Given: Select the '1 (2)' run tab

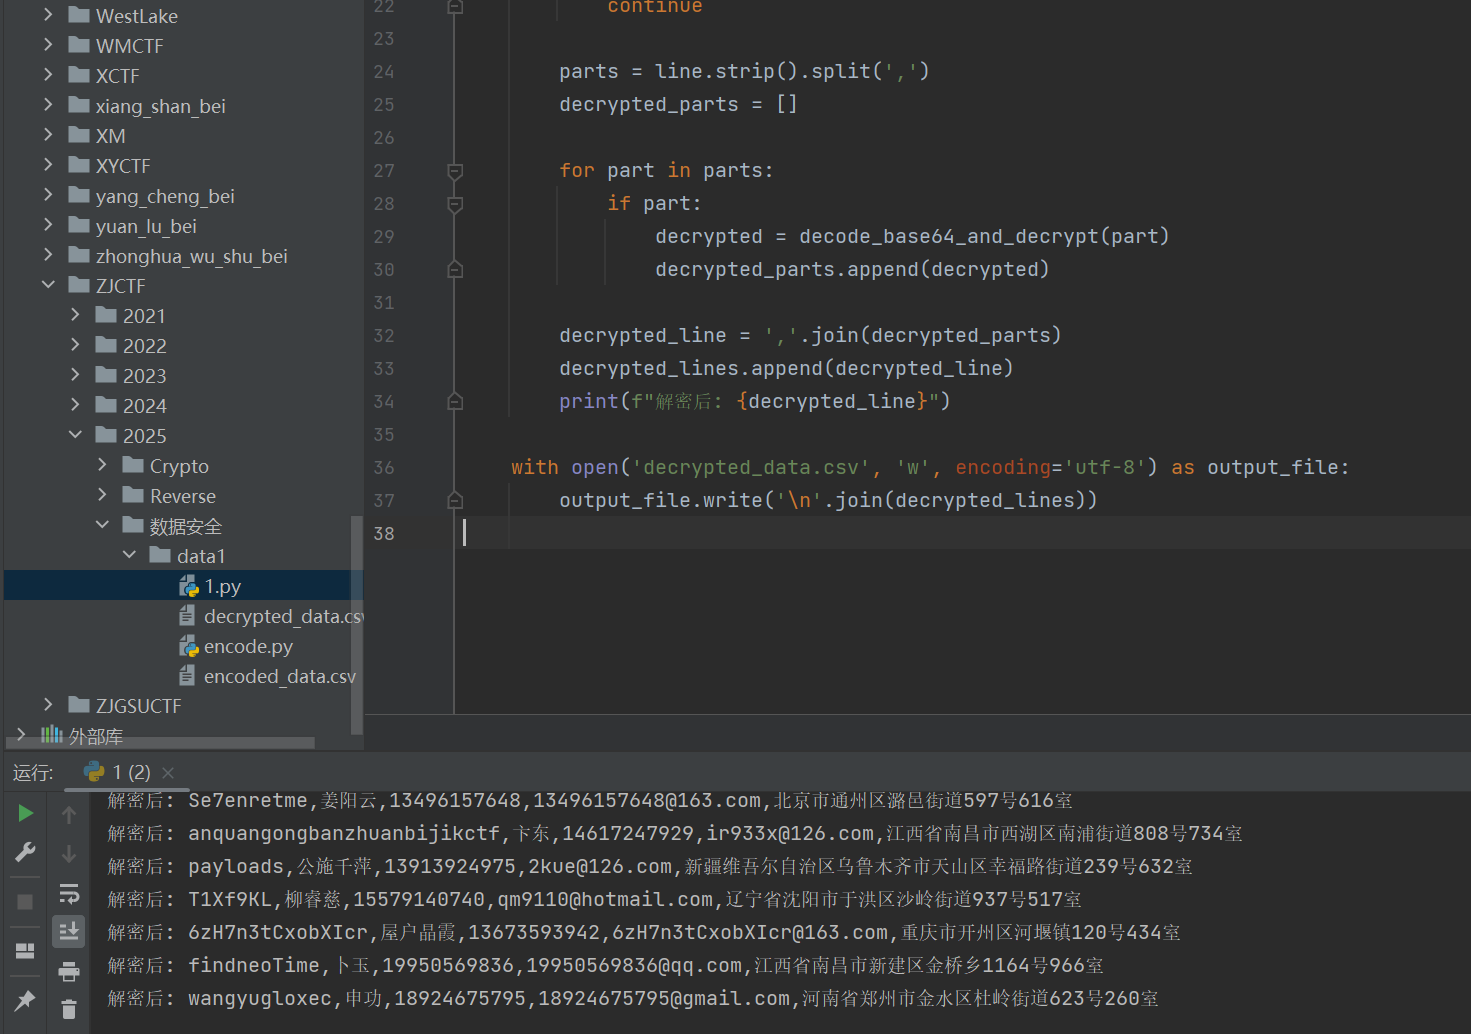Looking at the screenshot, I should click(120, 773).
